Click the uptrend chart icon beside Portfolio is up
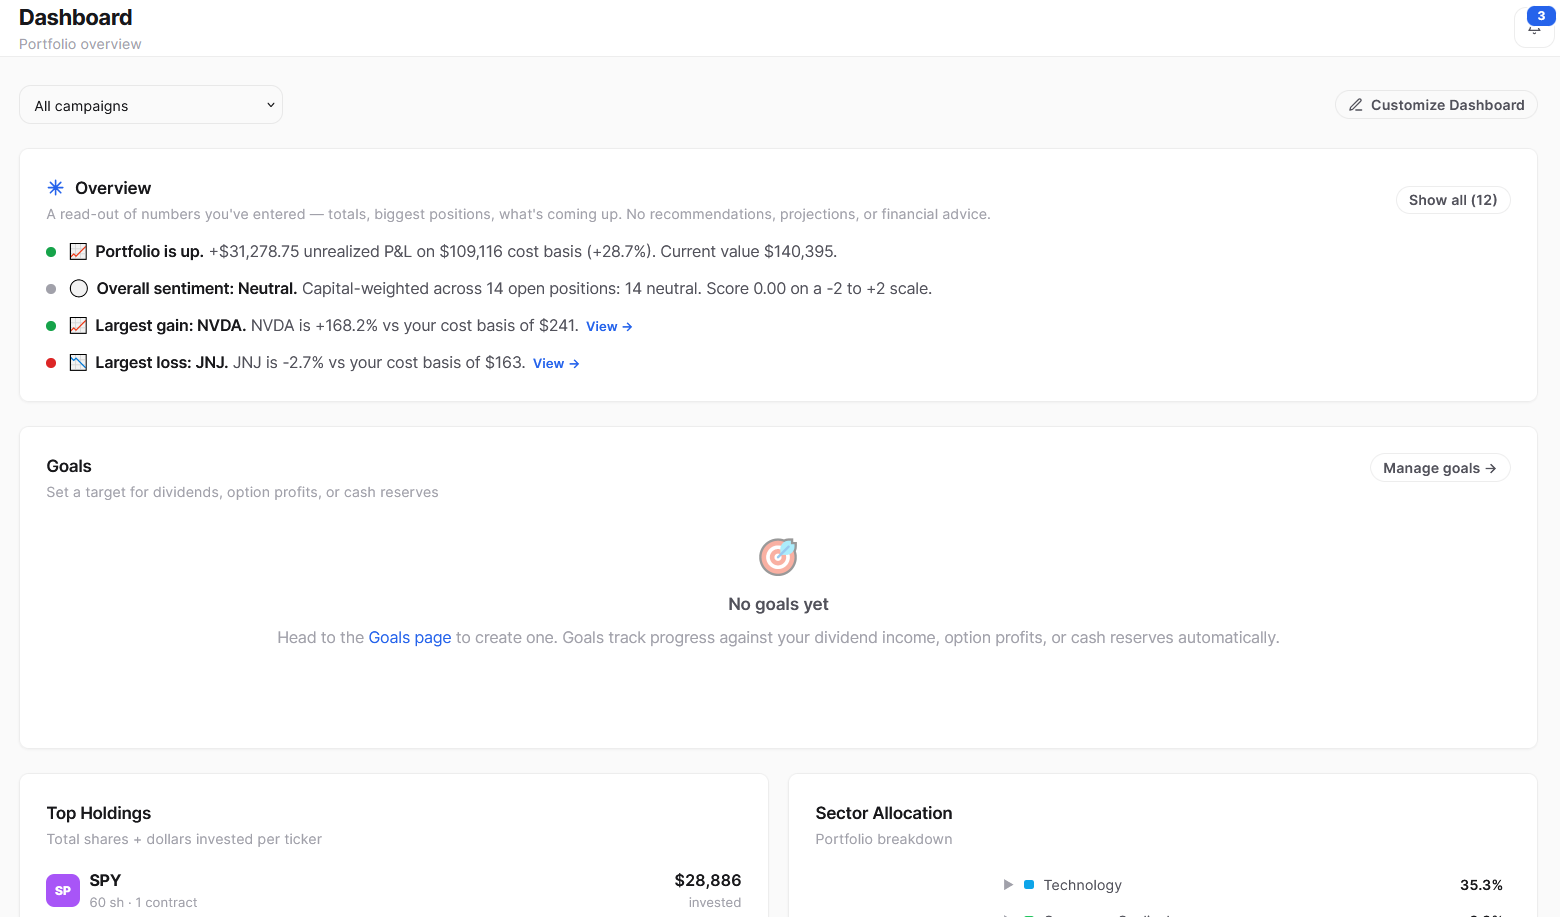Viewport: 1560px width, 917px height. click(78, 252)
